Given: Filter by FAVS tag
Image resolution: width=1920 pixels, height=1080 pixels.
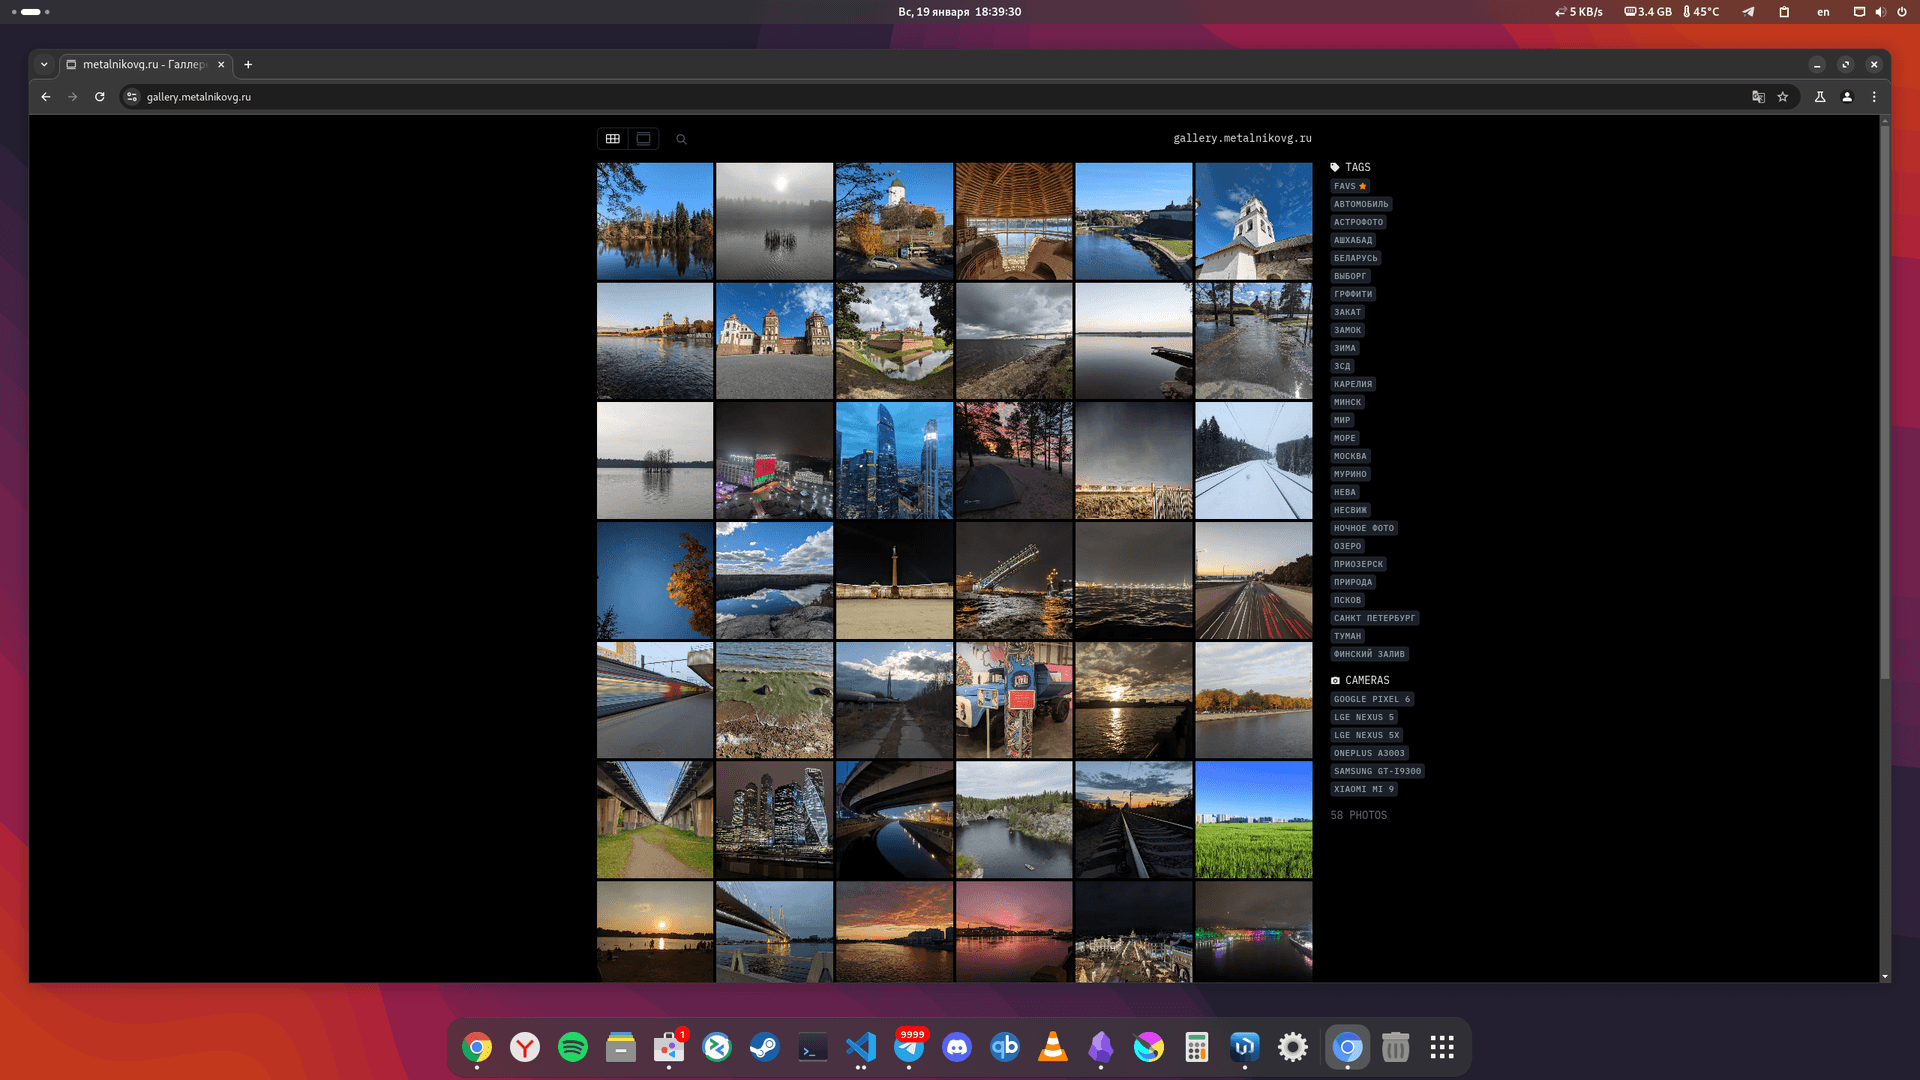Looking at the screenshot, I should point(1350,186).
